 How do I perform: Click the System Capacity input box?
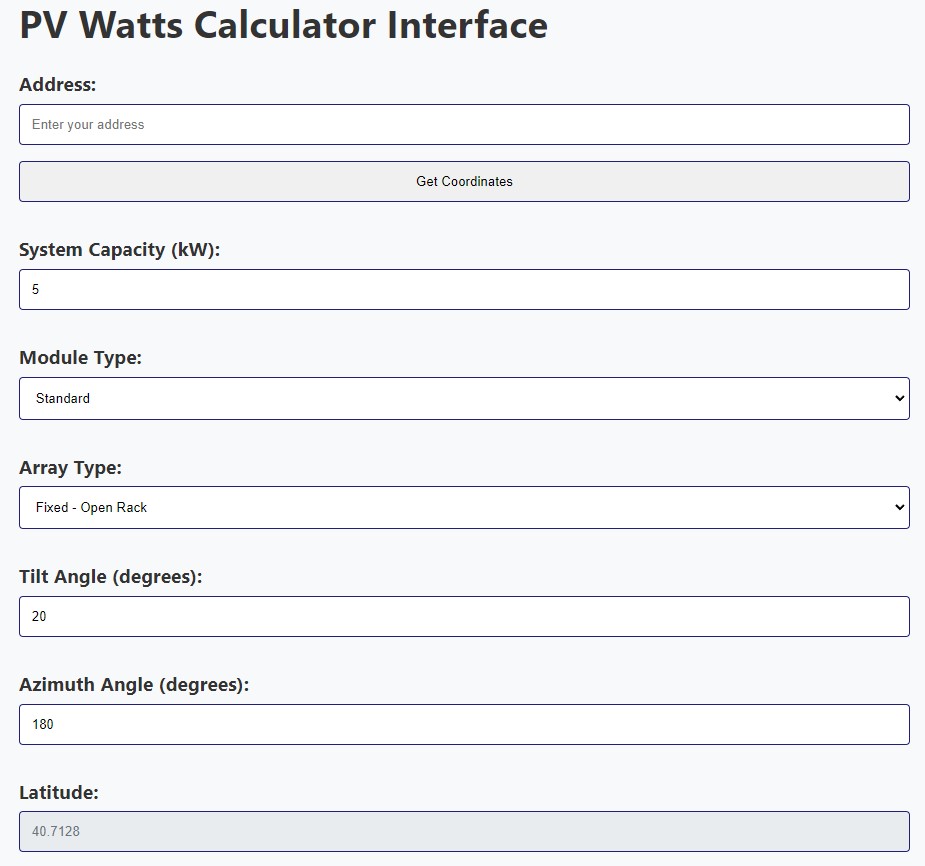click(x=463, y=289)
